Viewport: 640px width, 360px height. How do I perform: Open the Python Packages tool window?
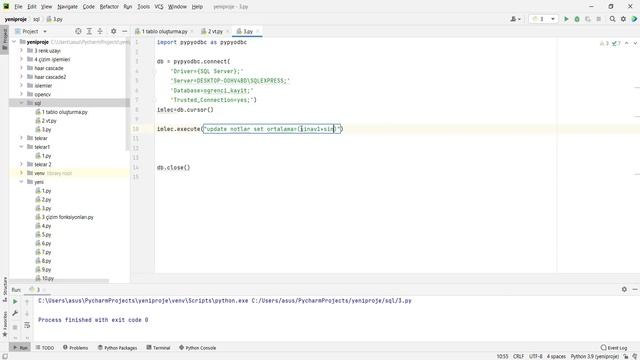(118, 348)
